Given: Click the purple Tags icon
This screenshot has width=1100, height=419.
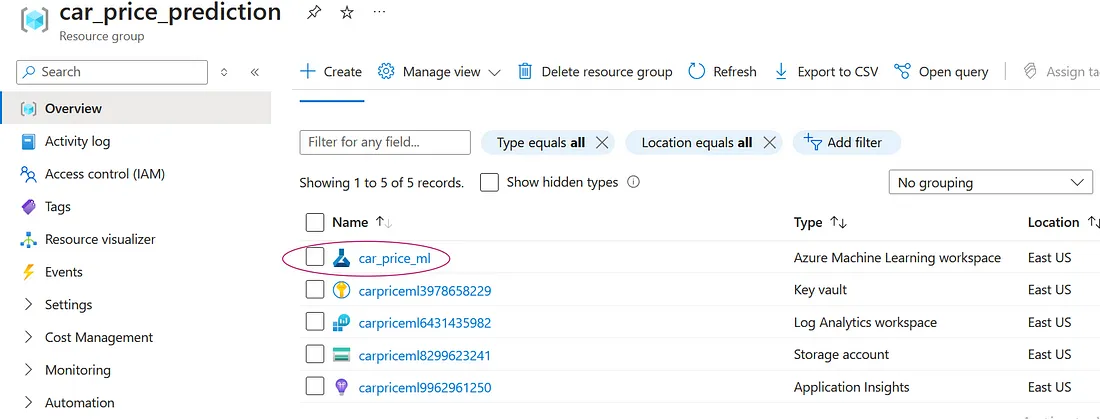Looking at the screenshot, I should (28, 206).
